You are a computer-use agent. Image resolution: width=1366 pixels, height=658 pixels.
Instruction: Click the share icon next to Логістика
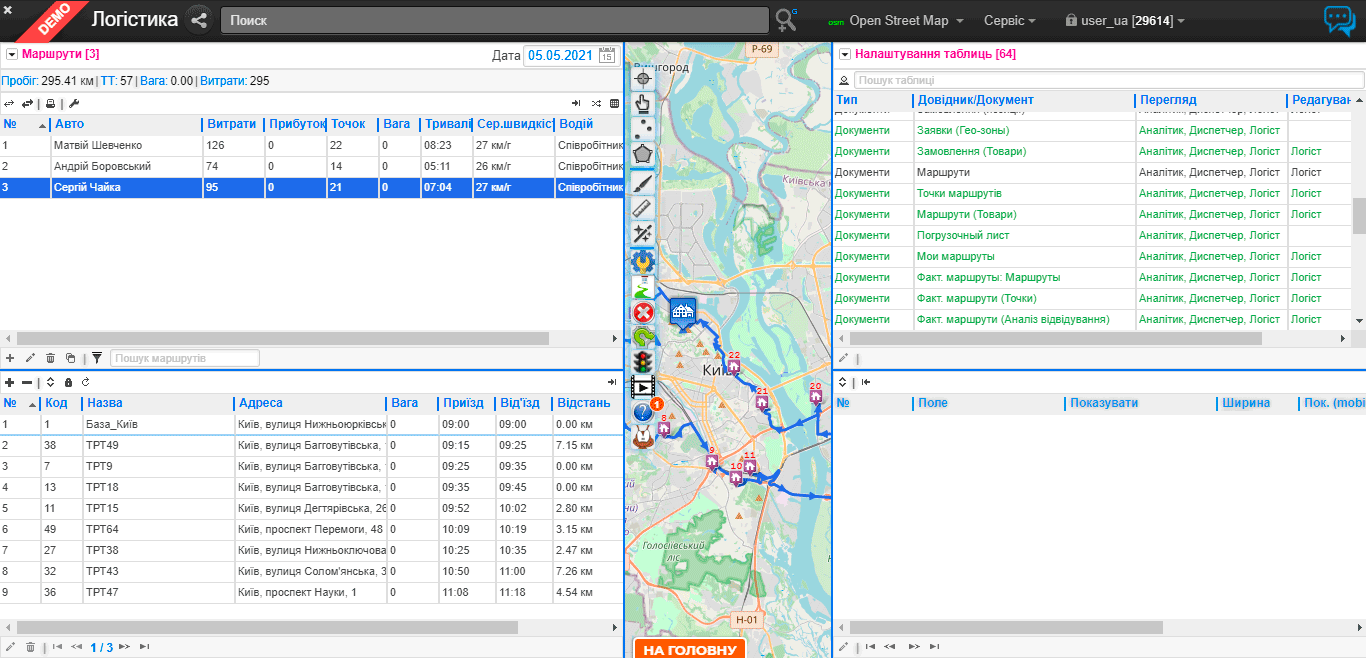199,20
